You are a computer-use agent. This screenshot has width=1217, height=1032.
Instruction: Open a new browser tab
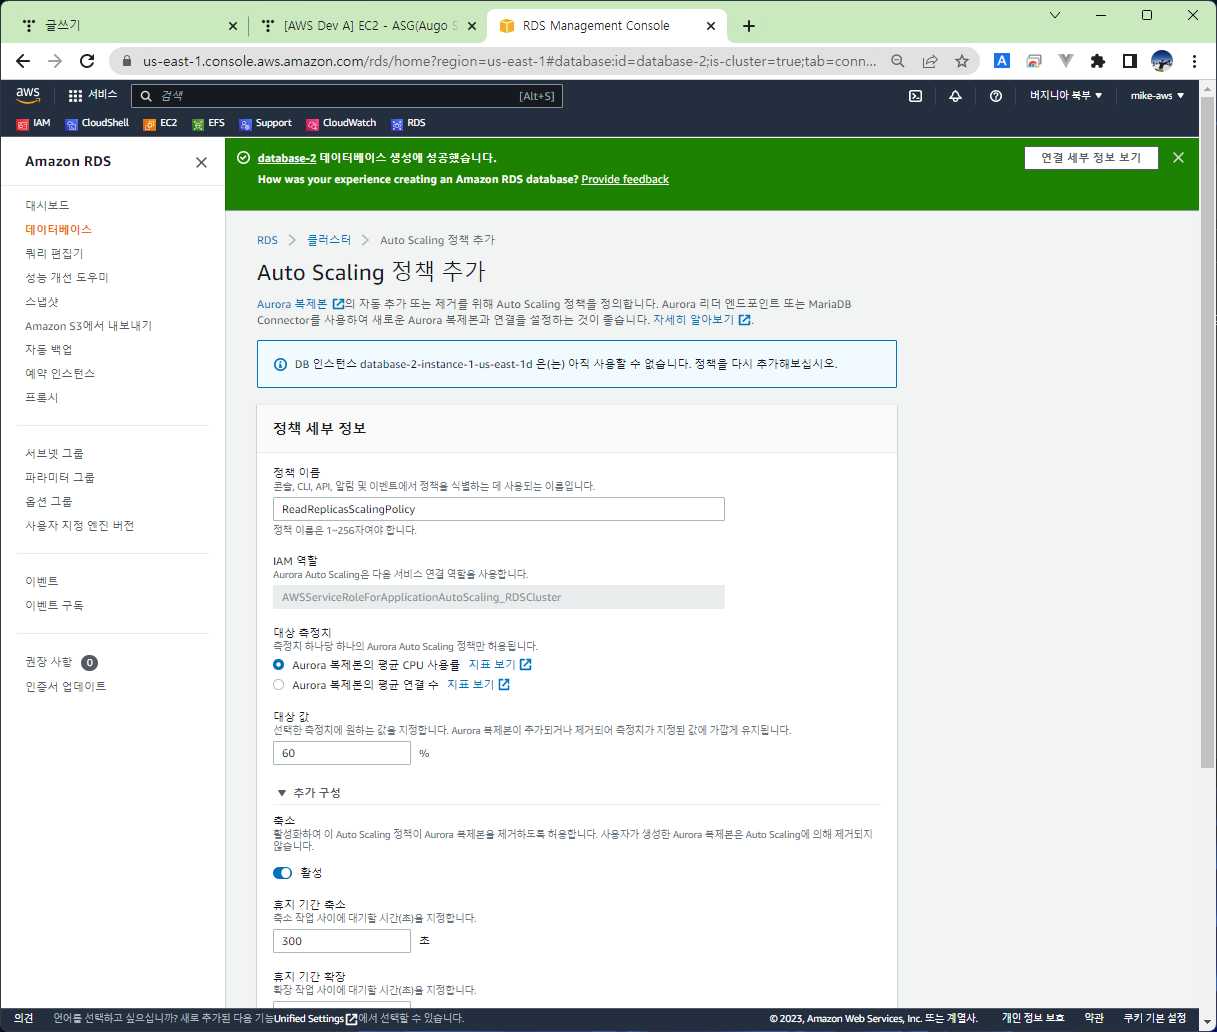coord(749,26)
